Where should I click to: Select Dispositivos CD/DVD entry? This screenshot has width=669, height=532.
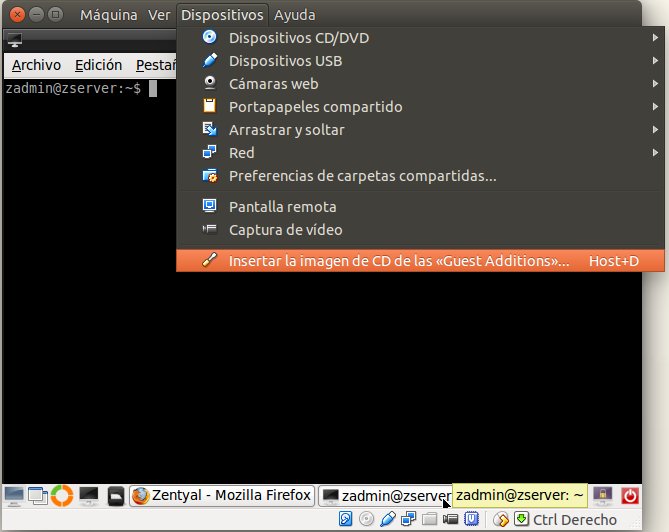(x=420, y=38)
